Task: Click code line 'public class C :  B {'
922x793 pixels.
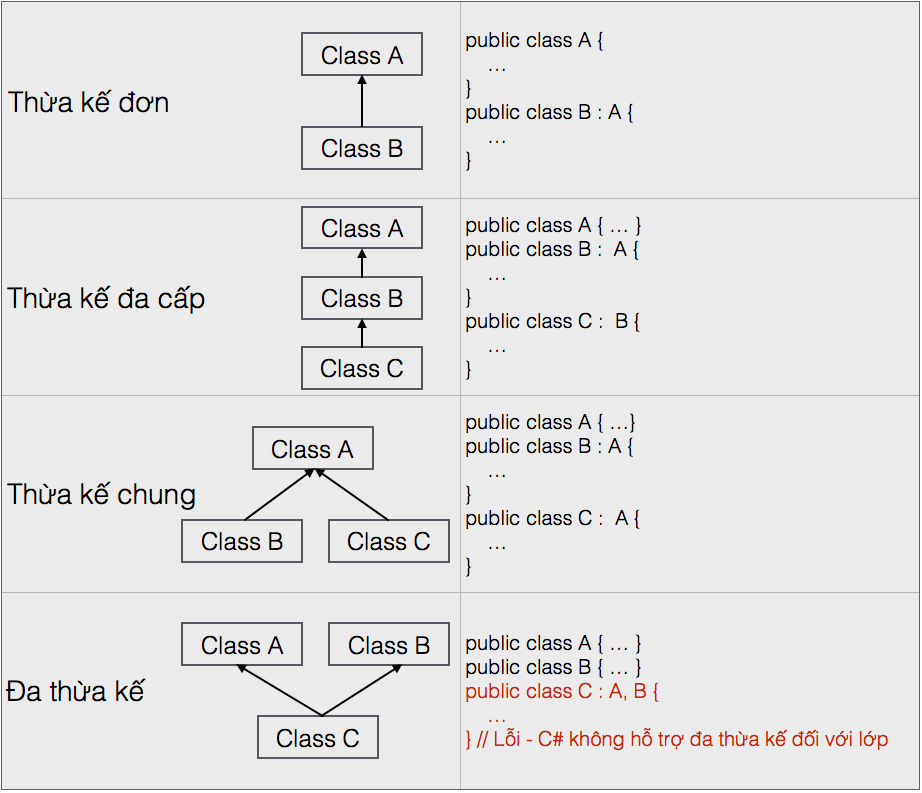Action: pyautogui.click(x=553, y=322)
